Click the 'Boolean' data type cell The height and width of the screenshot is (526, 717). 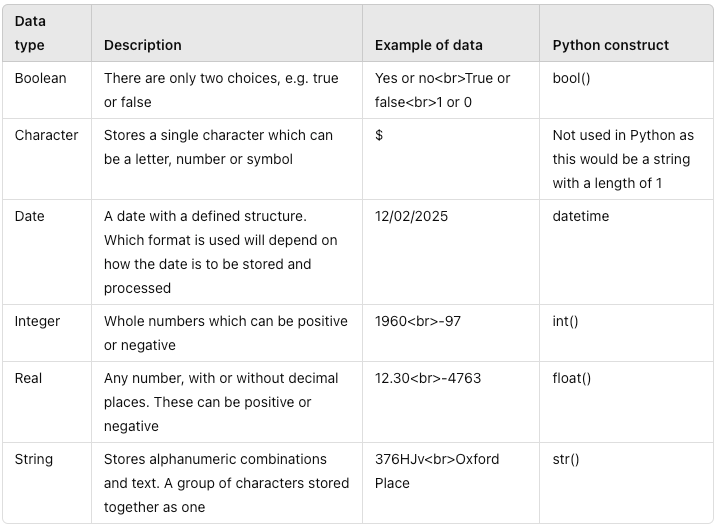click(x=40, y=78)
